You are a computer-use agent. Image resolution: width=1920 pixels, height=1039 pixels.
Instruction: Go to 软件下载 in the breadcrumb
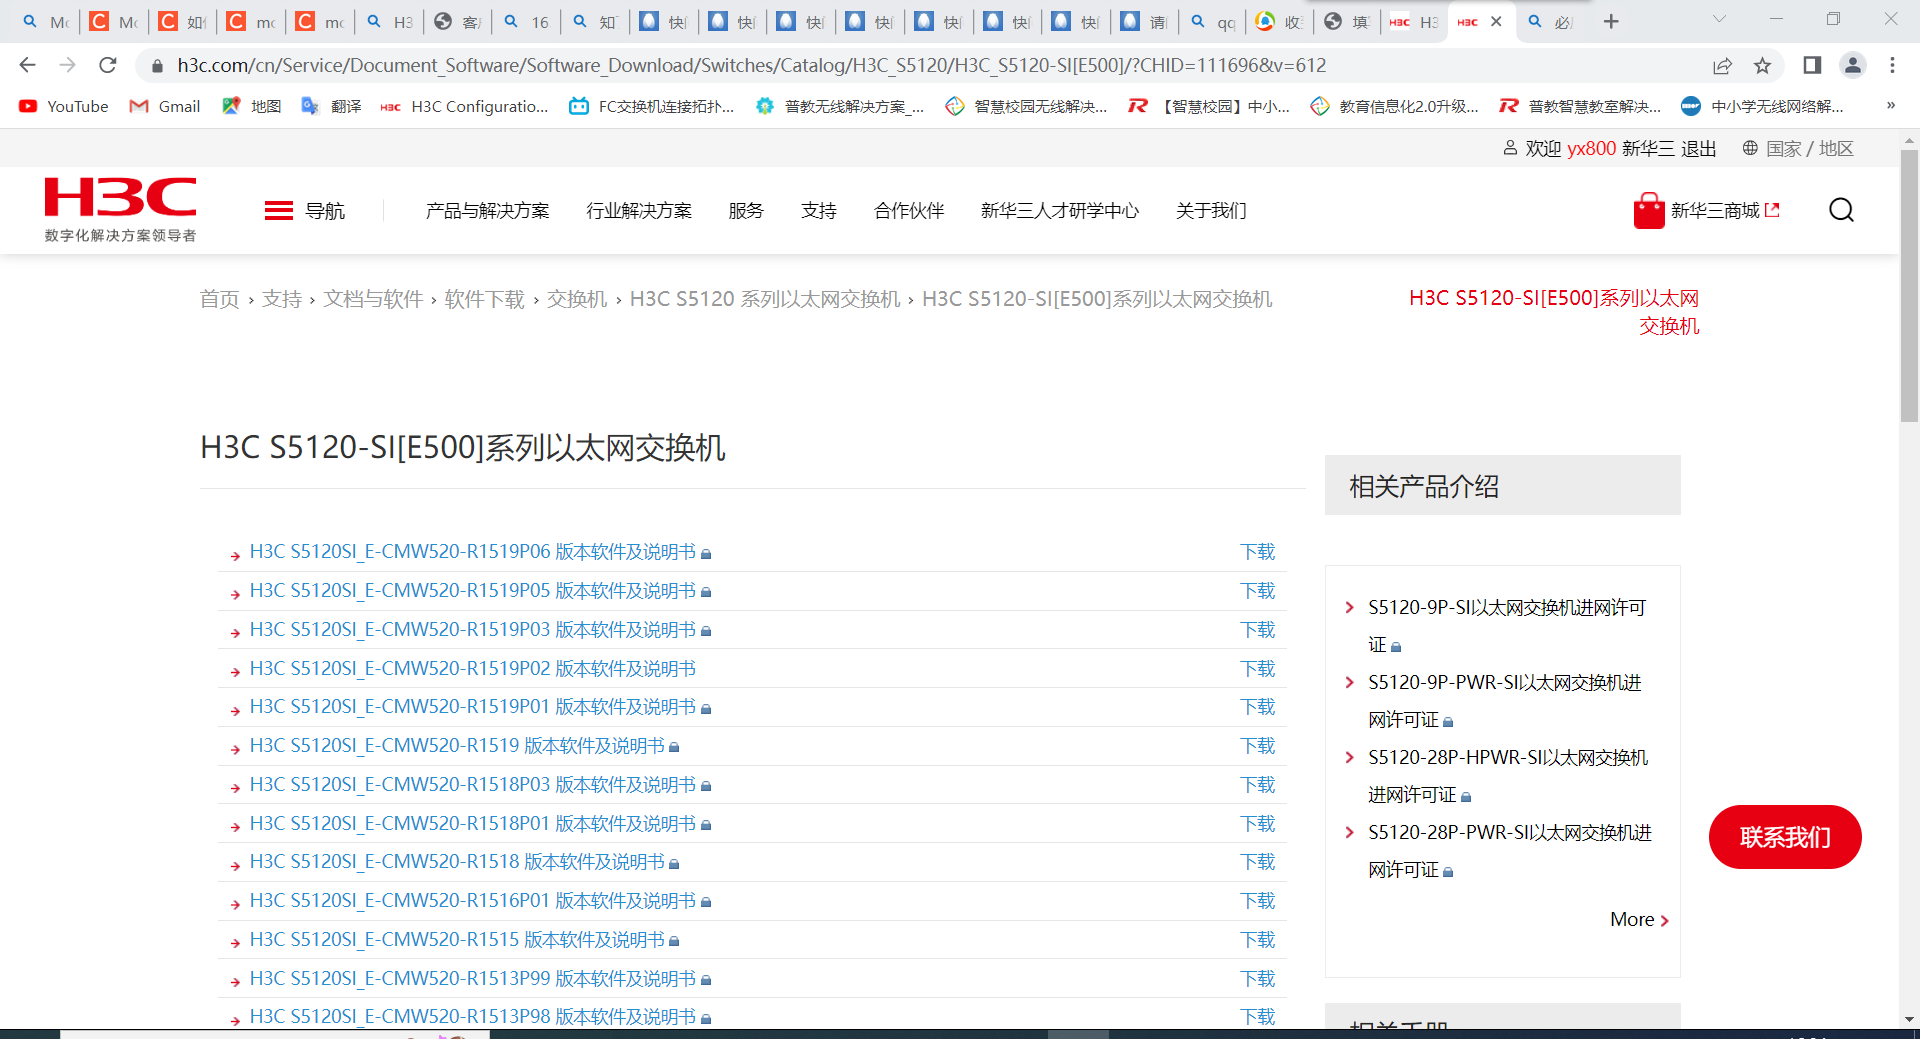coord(485,299)
